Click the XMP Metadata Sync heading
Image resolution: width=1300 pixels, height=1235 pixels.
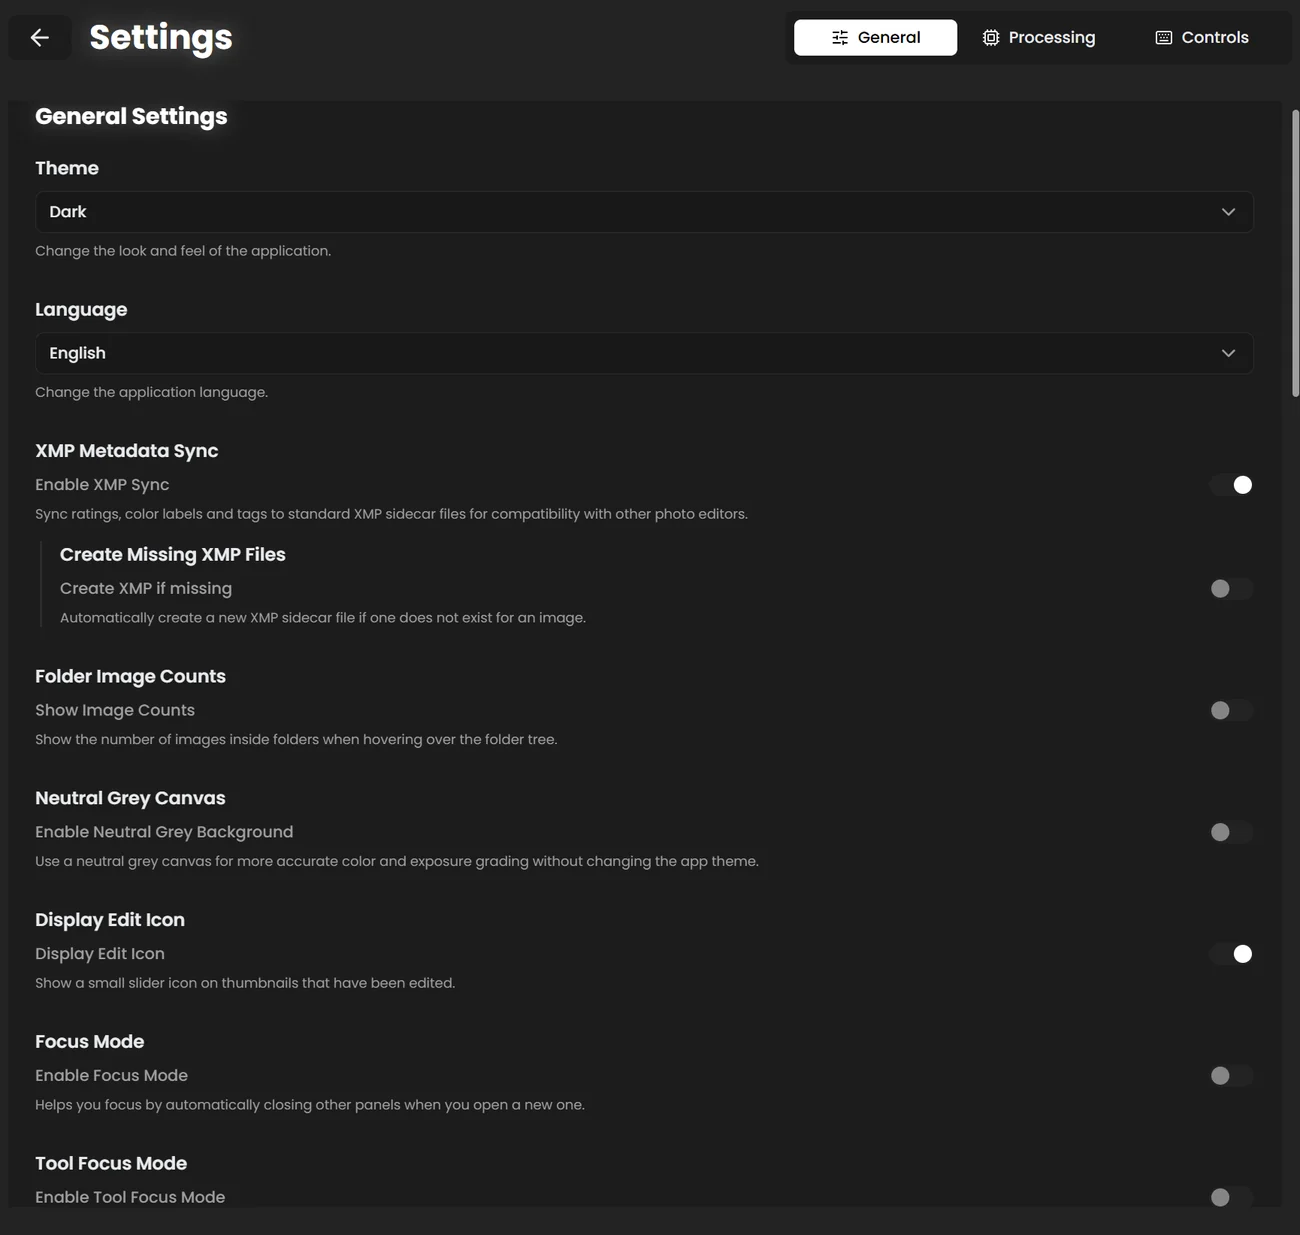127,451
